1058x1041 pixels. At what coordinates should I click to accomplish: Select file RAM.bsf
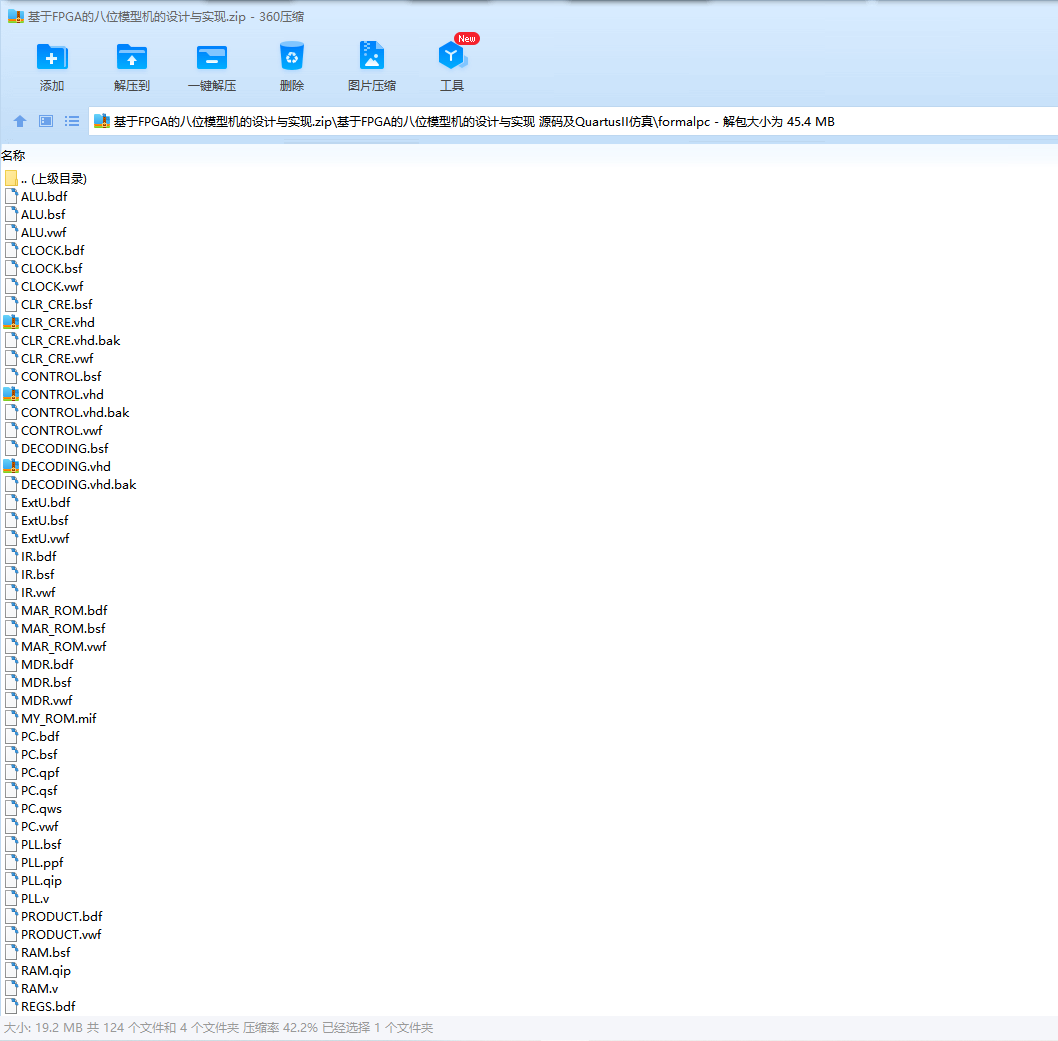(x=38, y=952)
